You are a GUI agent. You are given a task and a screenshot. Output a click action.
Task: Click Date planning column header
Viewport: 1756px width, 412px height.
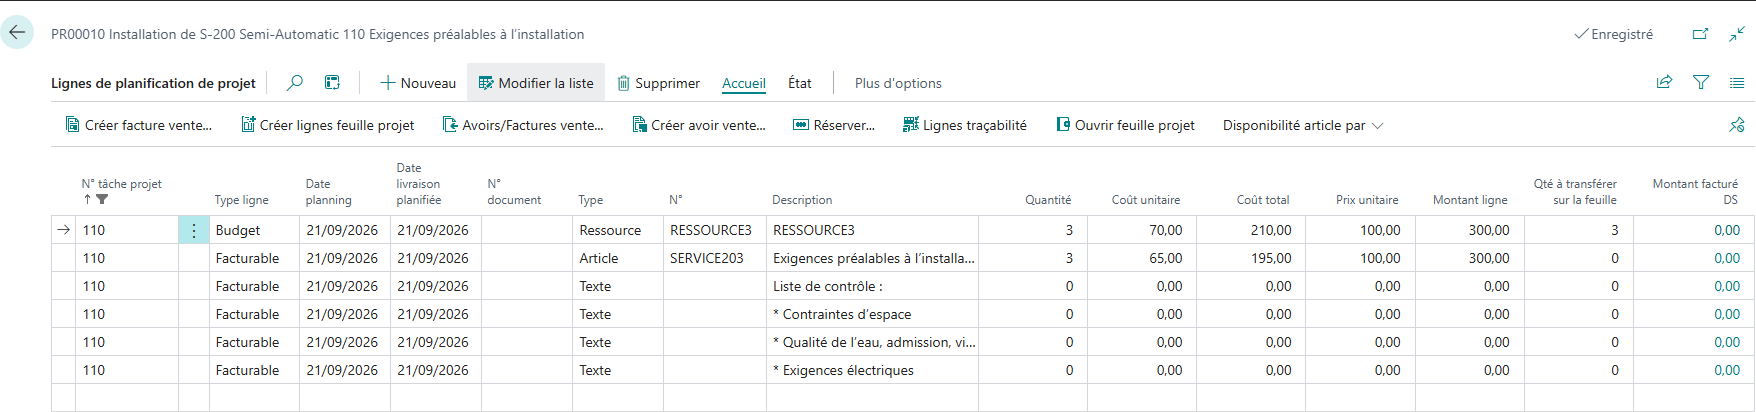(328, 192)
